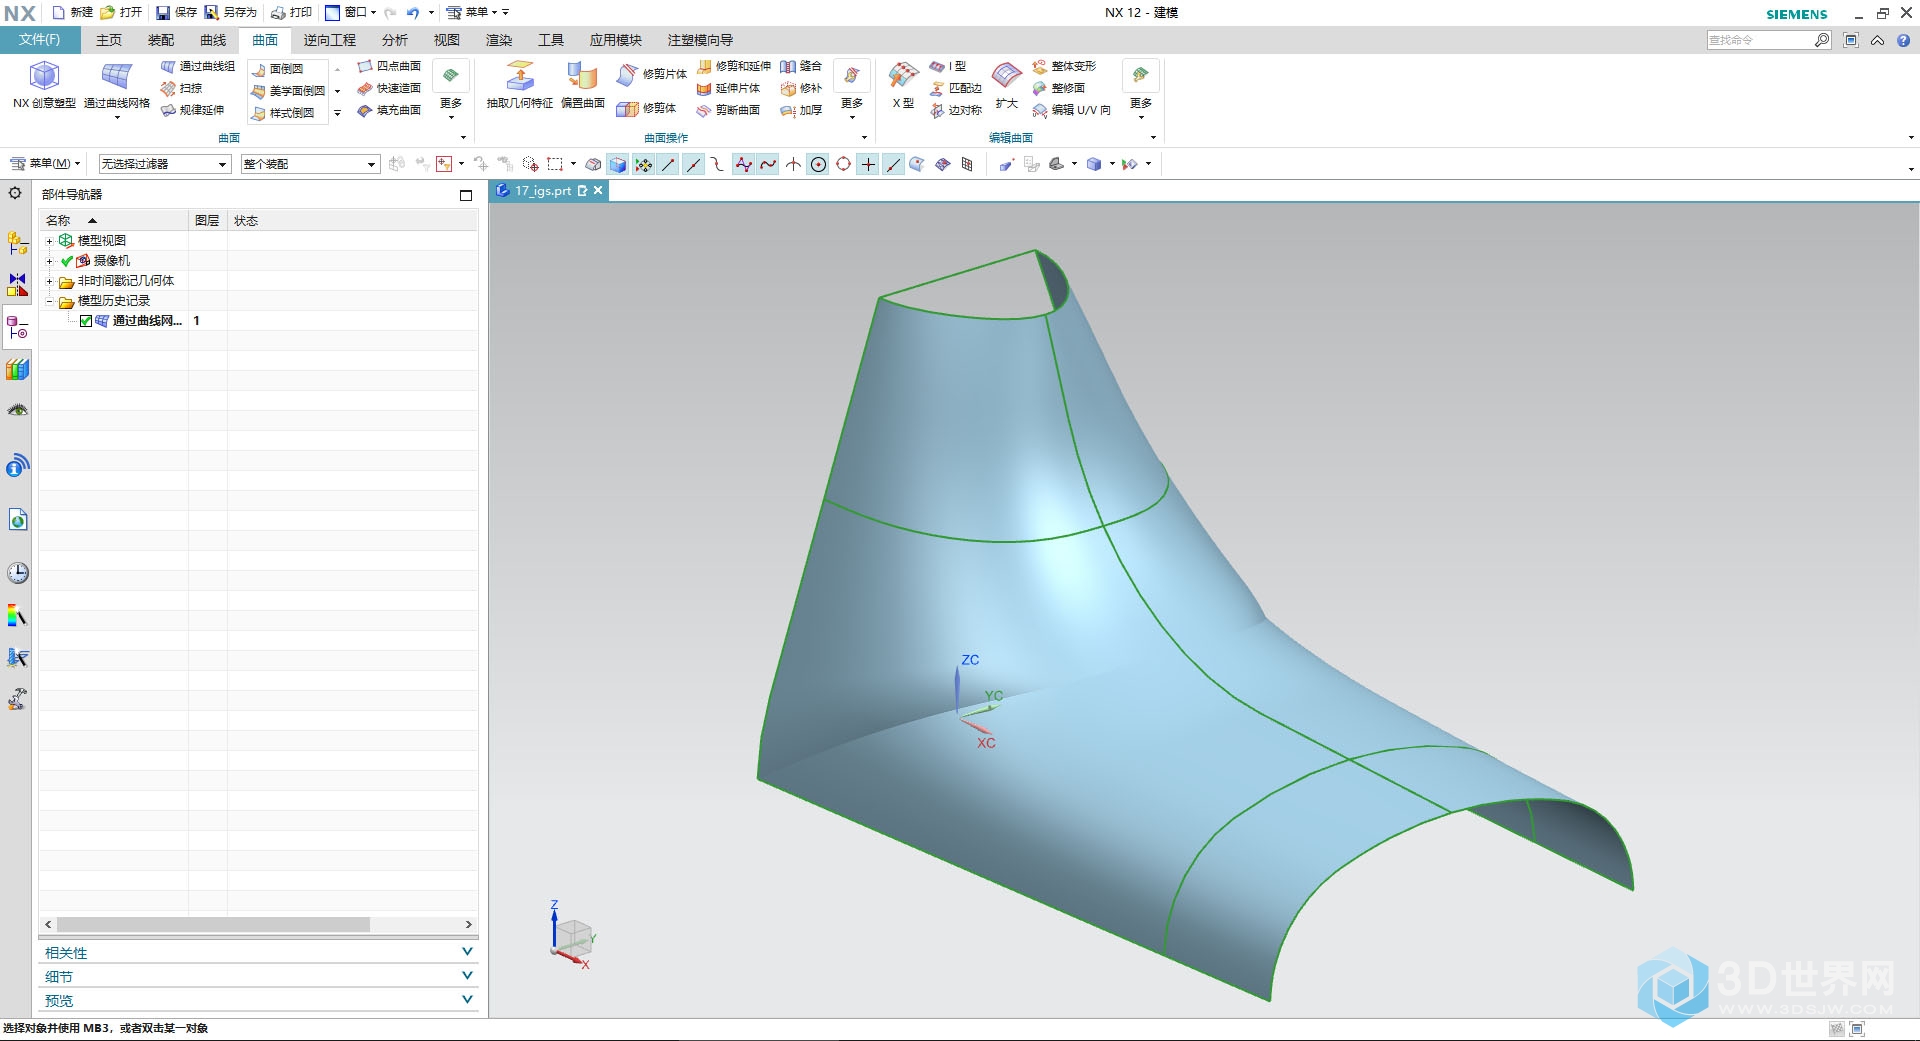Click 新建 in quick access bar
1920x1041 pixels.
(x=72, y=12)
